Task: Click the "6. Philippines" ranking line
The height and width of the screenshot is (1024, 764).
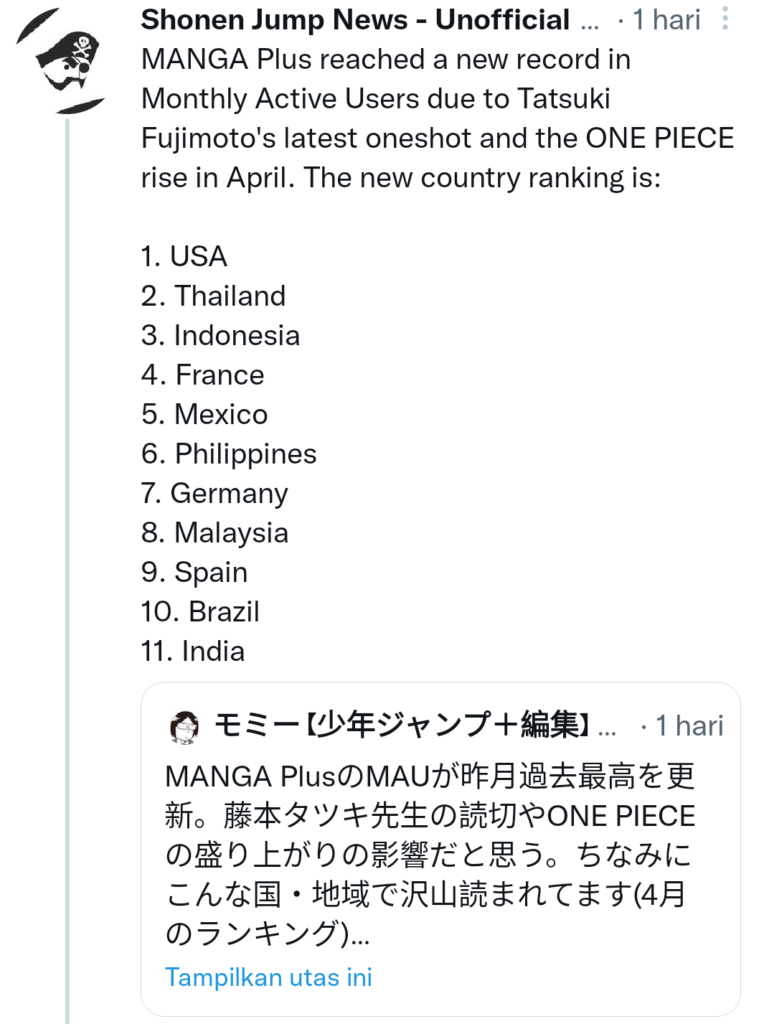Action: click(228, 454)
